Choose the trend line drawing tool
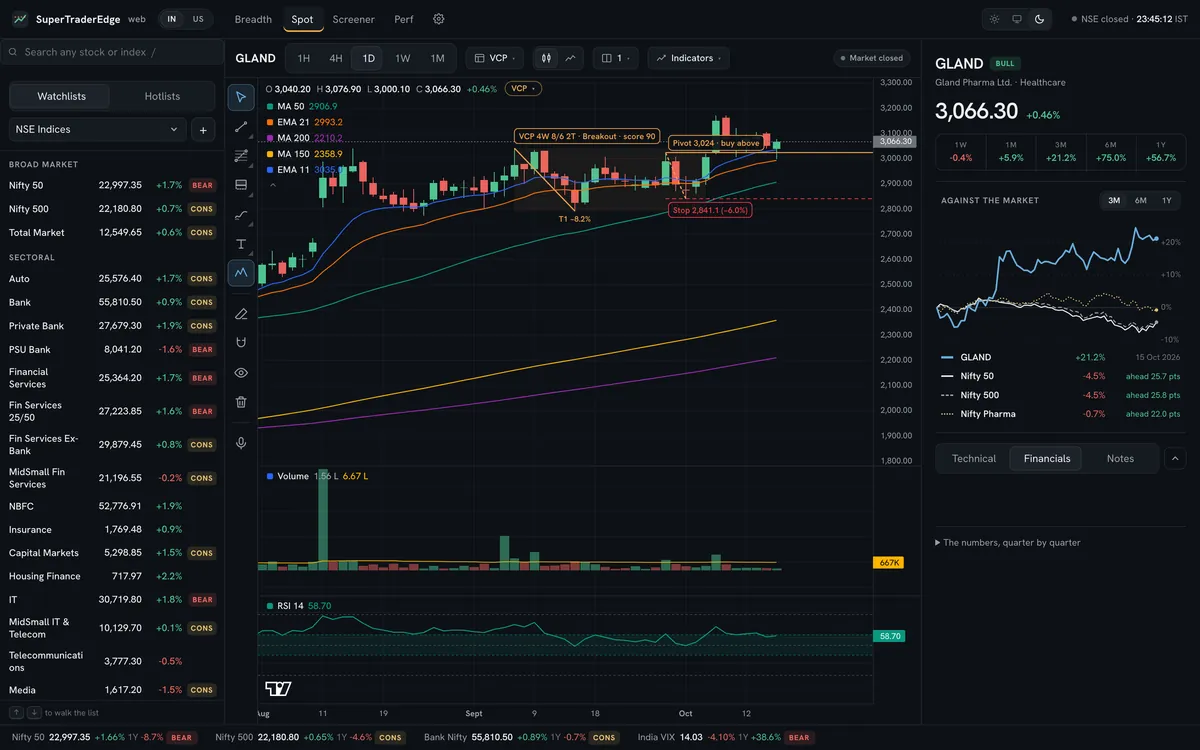This screenshot has width=1200, height=750. coord(241,127)
